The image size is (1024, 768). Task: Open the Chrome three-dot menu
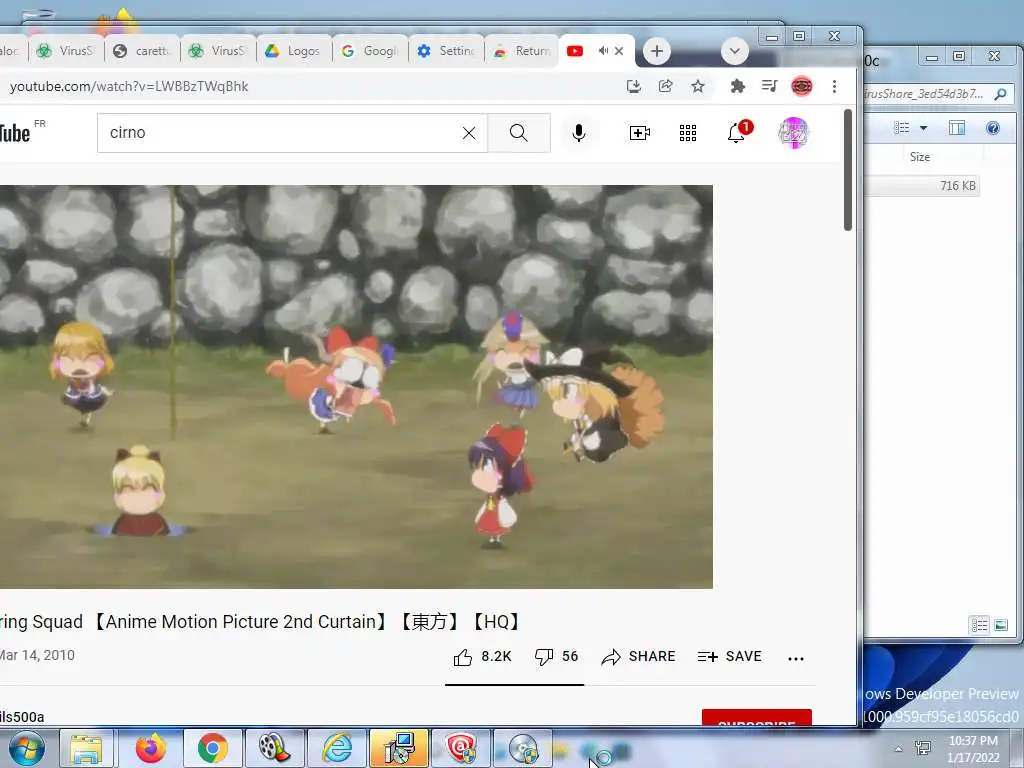pyautogui.click(x=834, y=86)
